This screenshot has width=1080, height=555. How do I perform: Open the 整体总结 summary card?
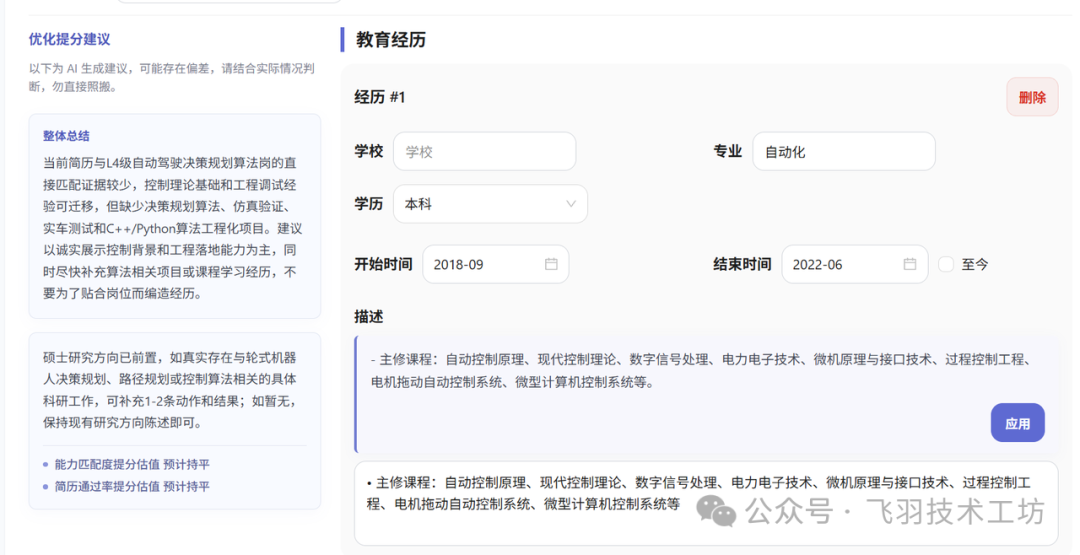(174, 216)
